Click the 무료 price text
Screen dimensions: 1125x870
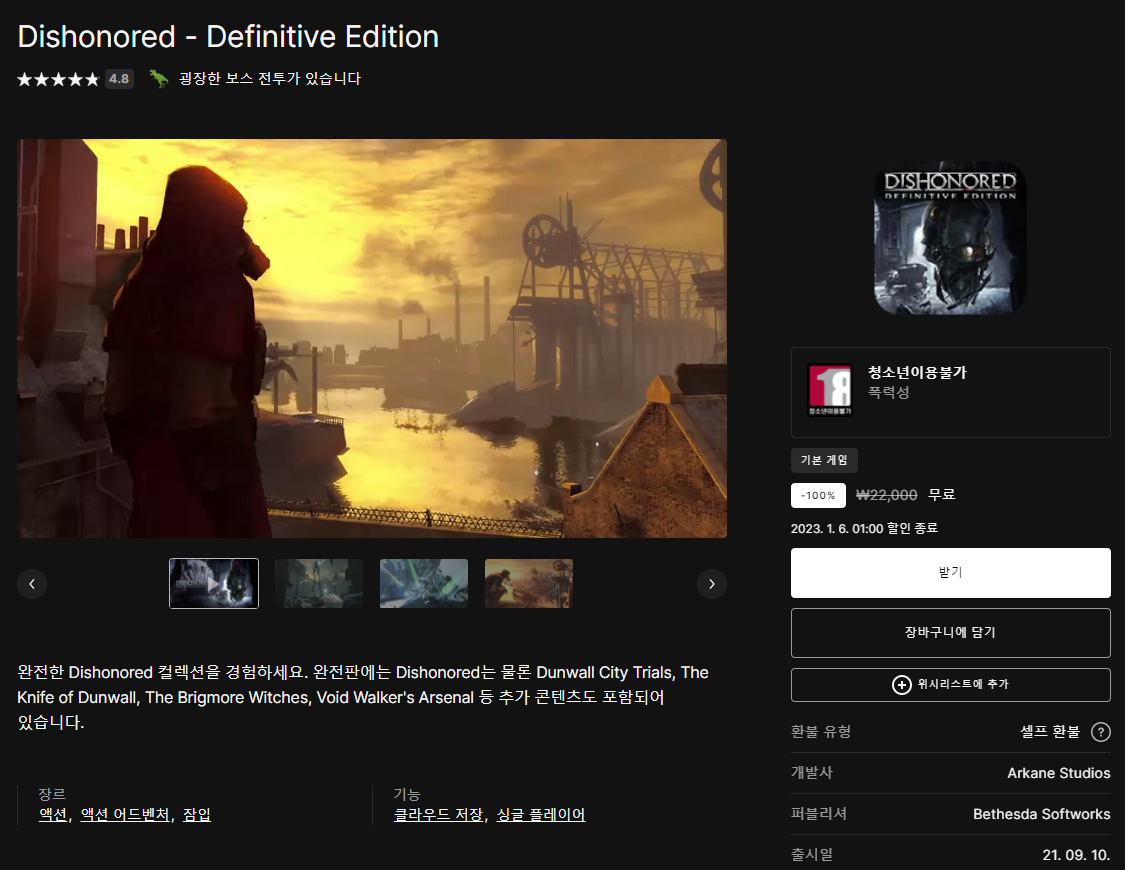click(x=941, y=495)
